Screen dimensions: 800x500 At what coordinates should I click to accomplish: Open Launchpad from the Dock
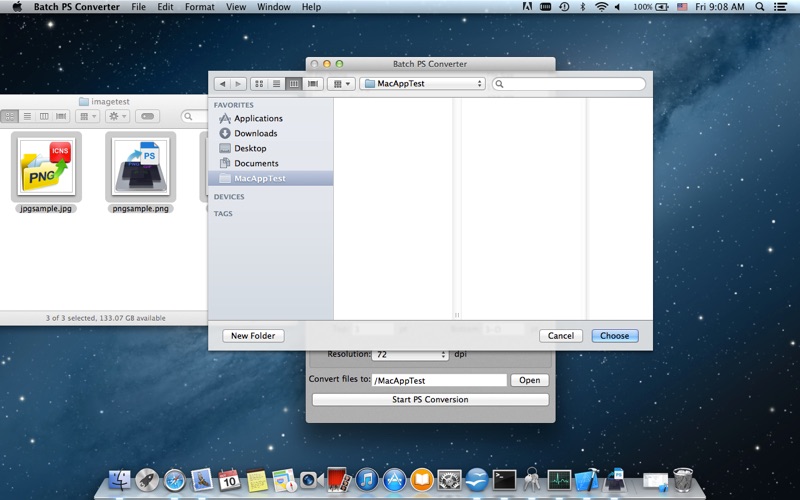[147, 480]
